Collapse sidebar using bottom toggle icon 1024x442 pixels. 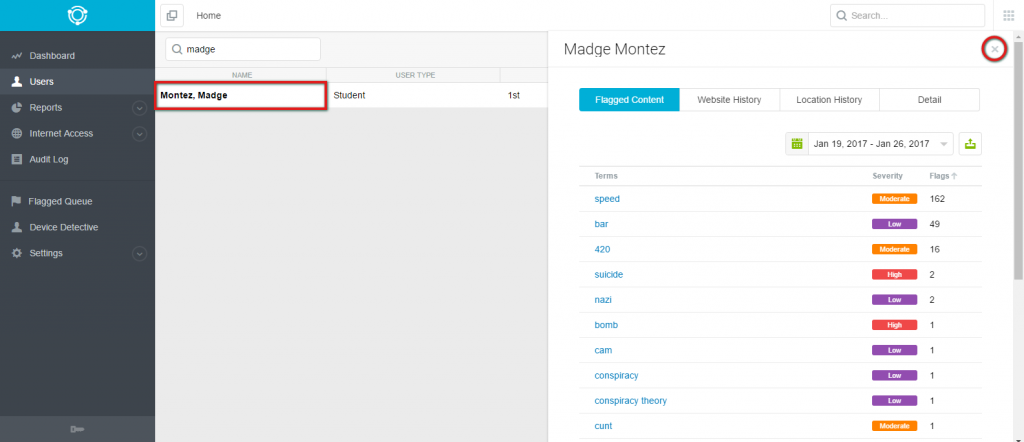[x=77, y=429]
